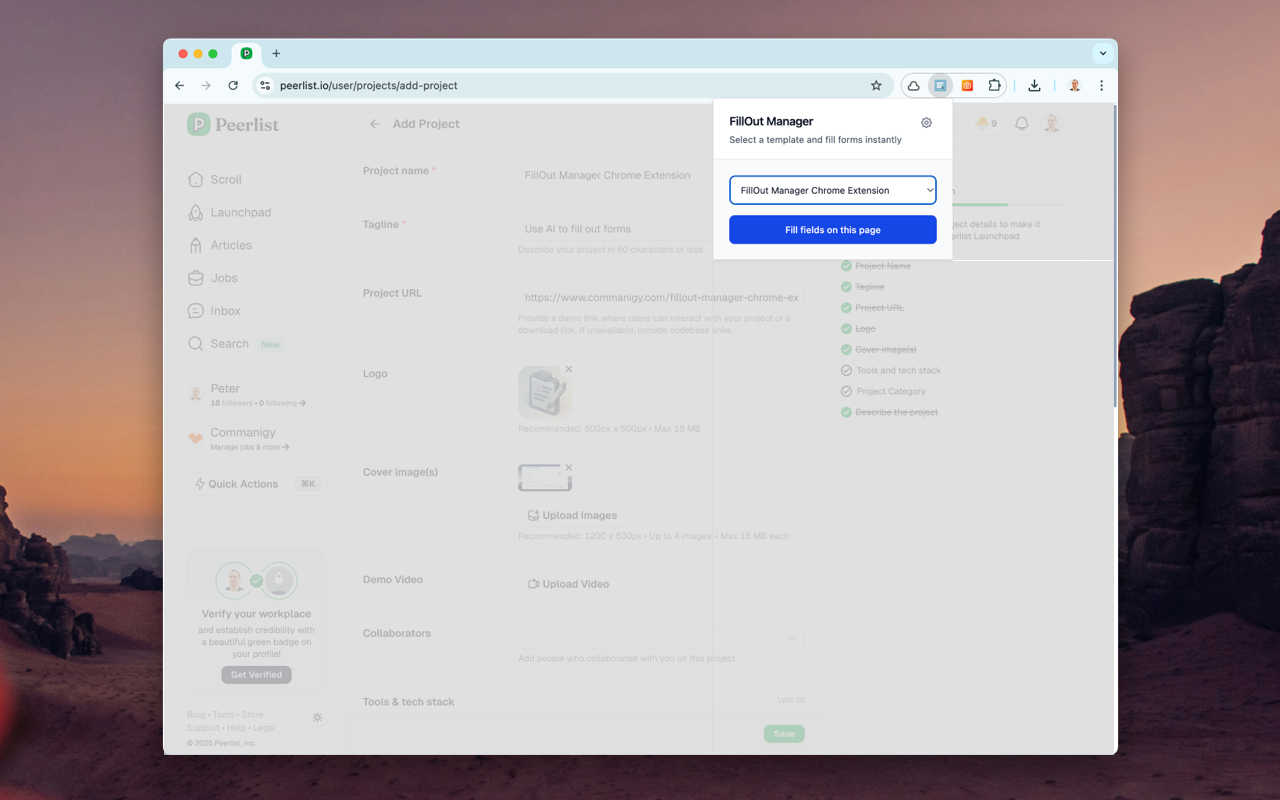Go forward in browser history
The image size is (1280, 800).
[x=206, y=86]
